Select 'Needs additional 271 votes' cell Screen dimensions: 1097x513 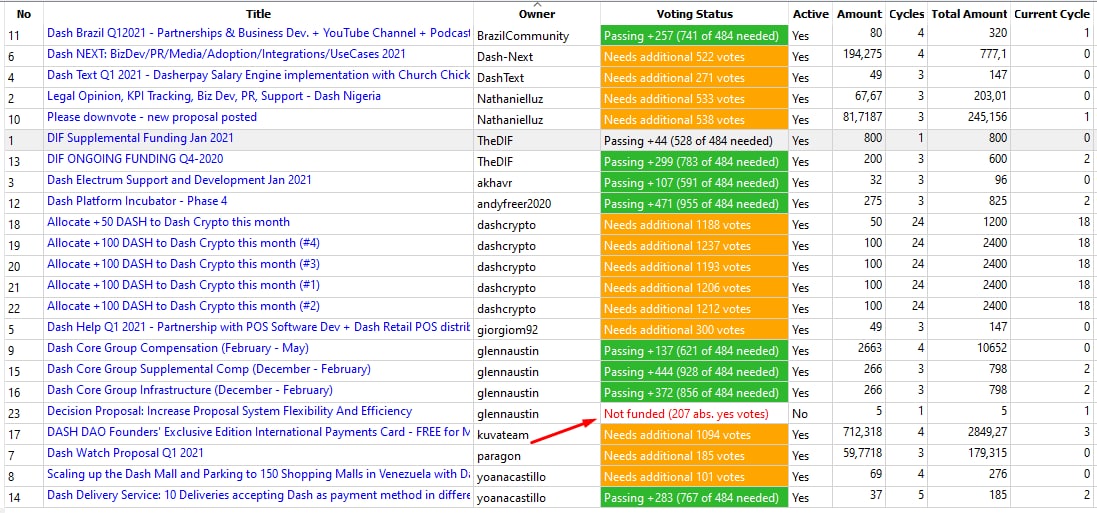click(694, 78)
